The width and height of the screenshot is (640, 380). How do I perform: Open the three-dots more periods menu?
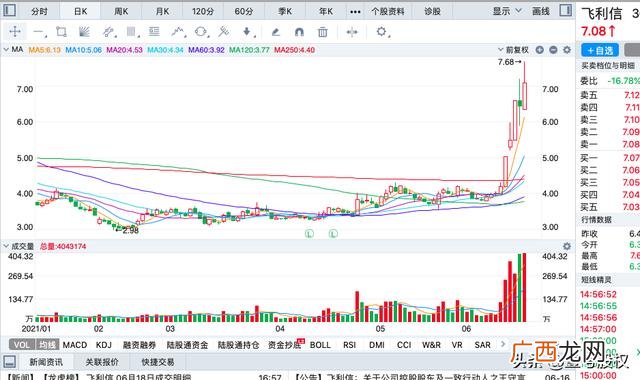(355, 11)
